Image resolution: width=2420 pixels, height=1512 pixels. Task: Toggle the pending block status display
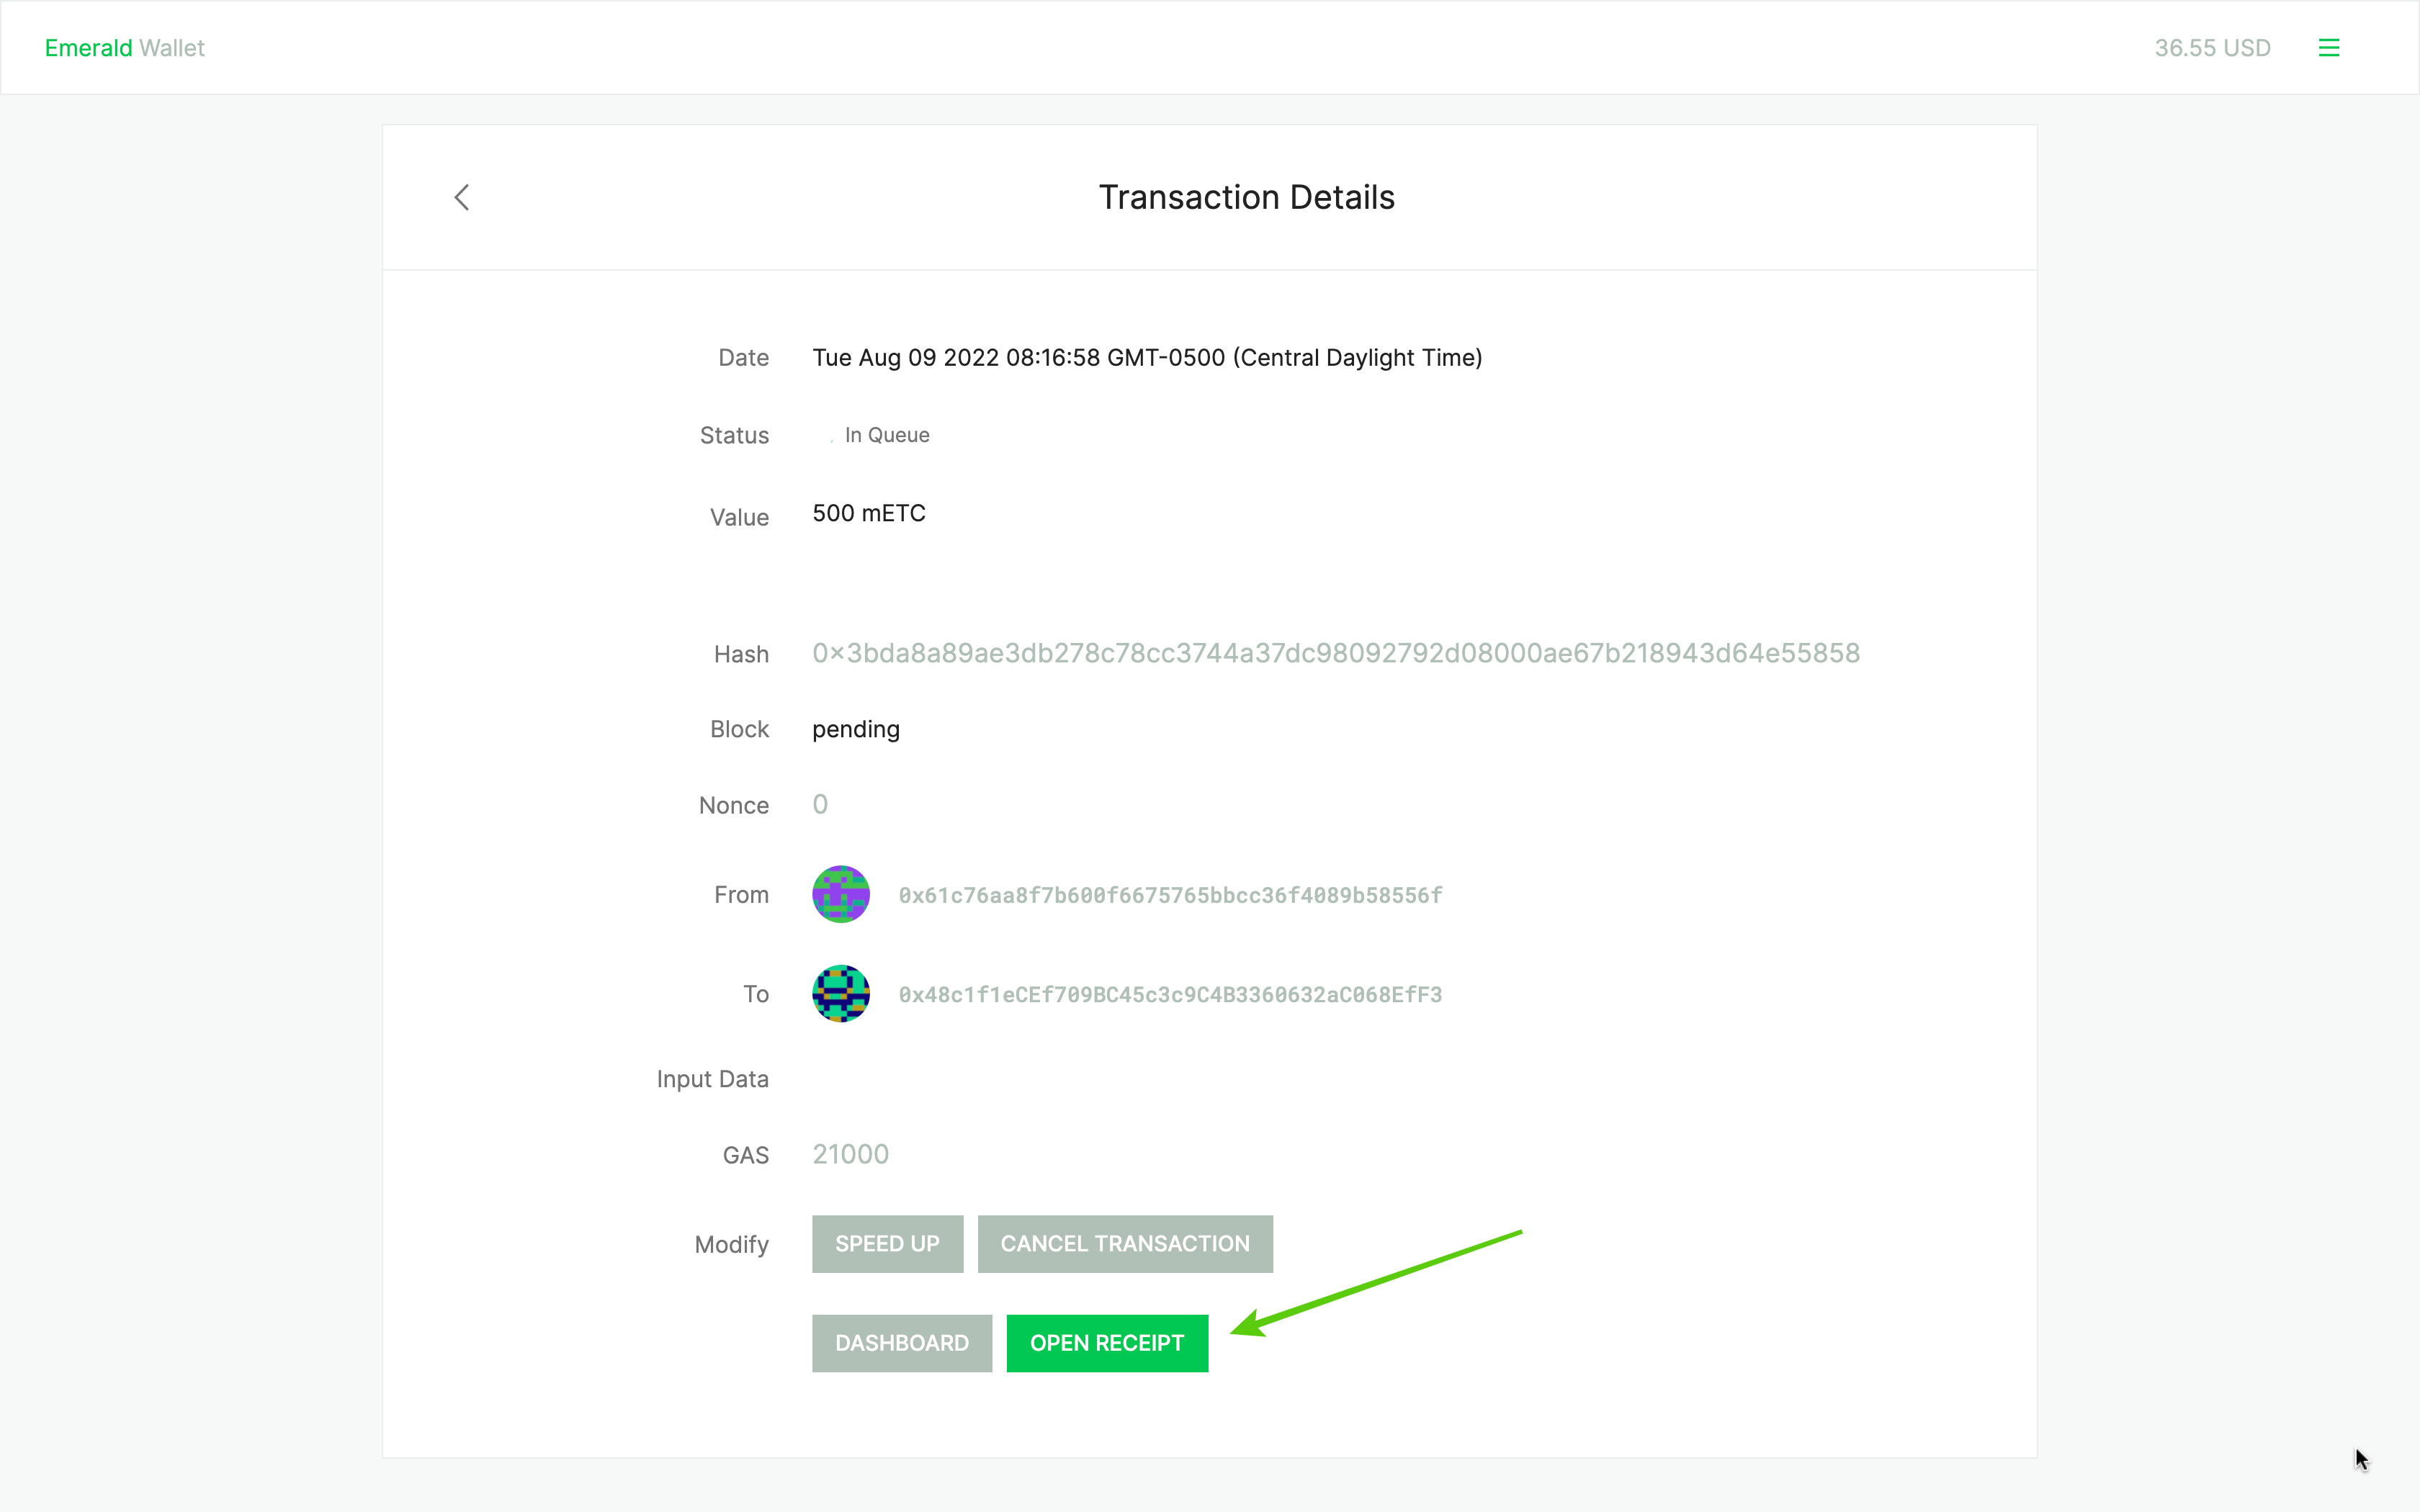pyautogui.click(x=856, y=728)
